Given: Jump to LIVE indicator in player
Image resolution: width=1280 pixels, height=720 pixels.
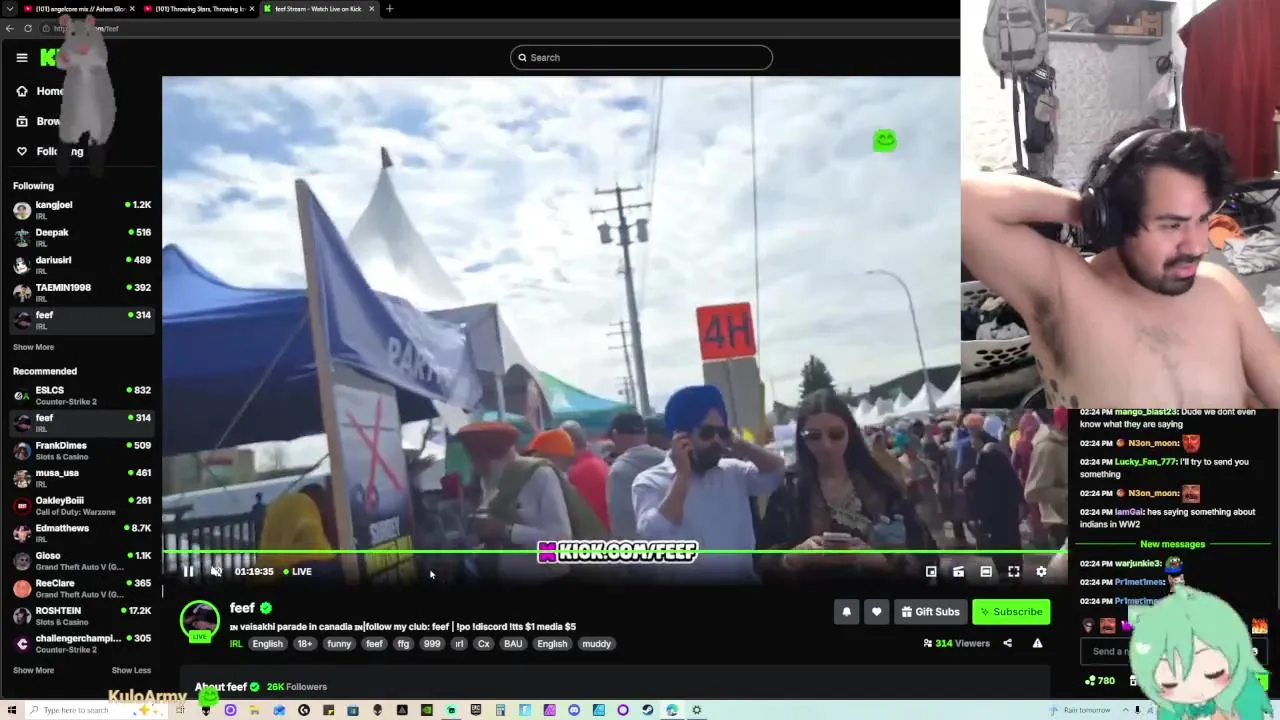Looking at the screenshot, I should click(x=297, y=572).
